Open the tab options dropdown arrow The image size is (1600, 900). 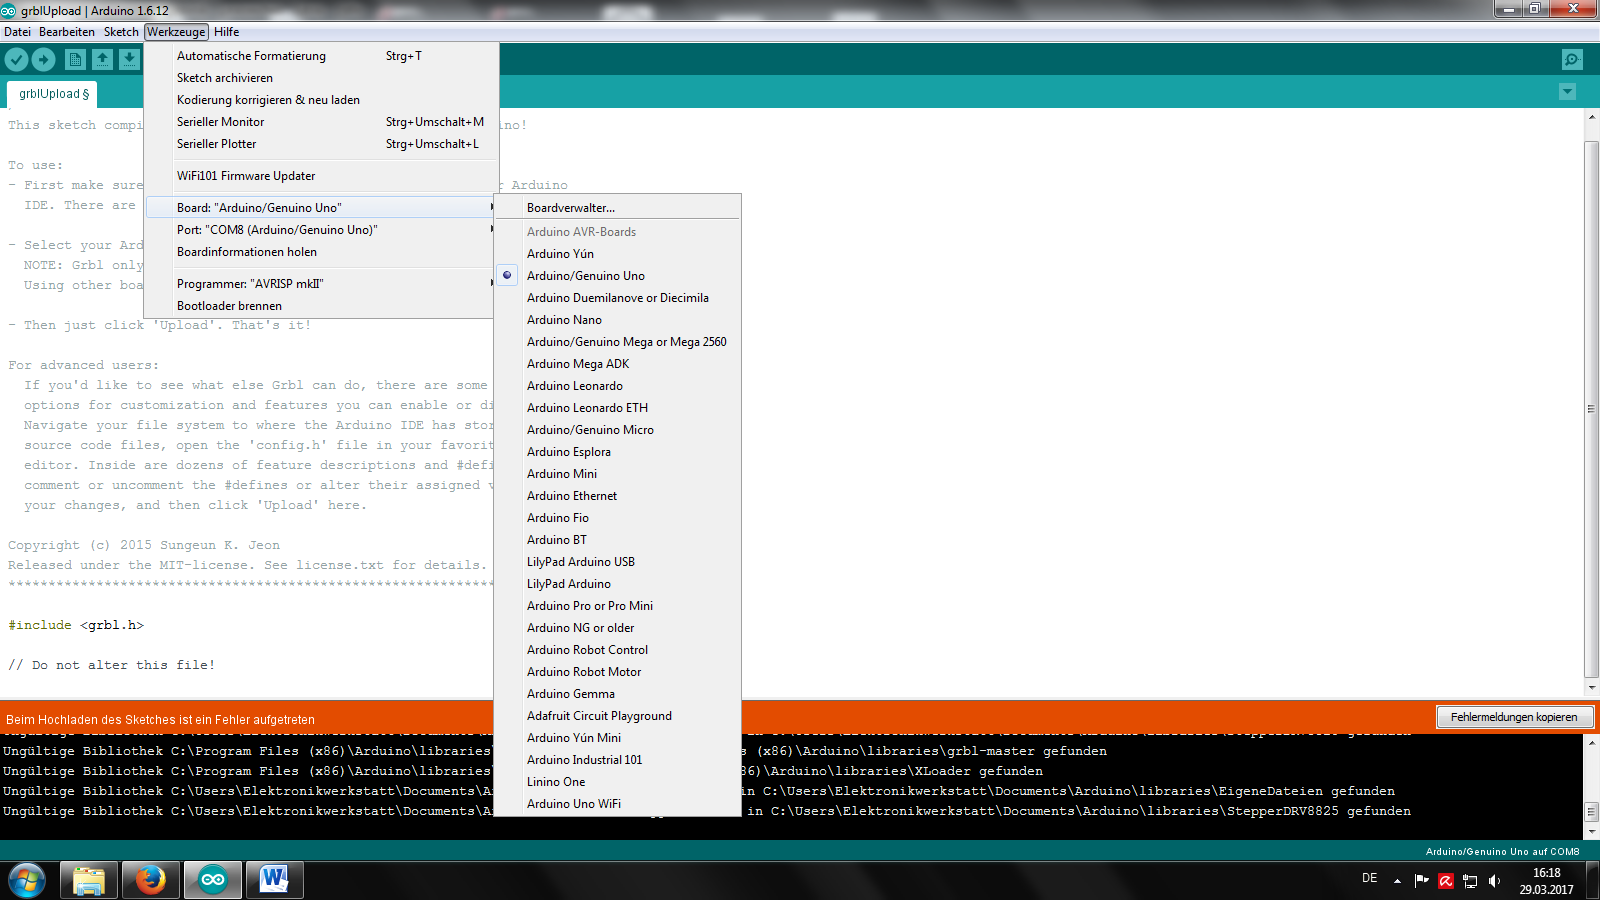click(x=1567, y=92)
